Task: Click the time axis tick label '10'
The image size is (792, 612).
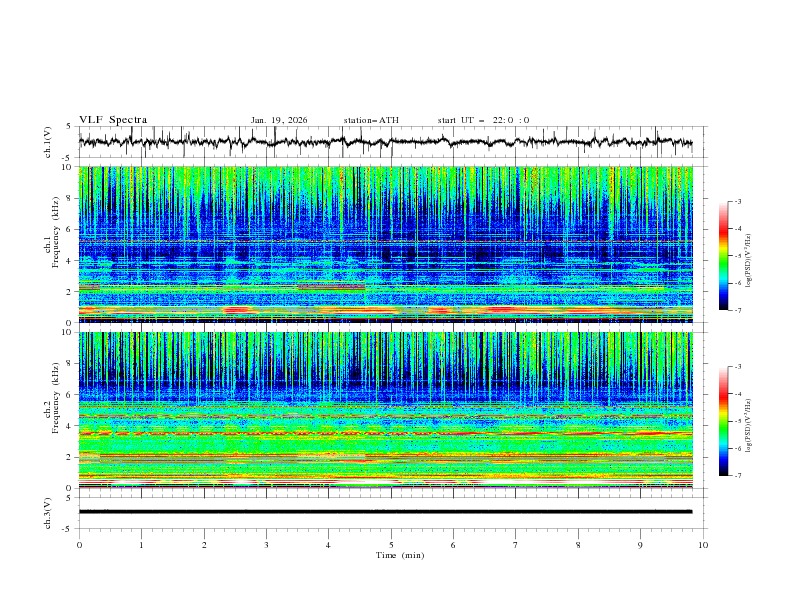Action: point(703,545)
